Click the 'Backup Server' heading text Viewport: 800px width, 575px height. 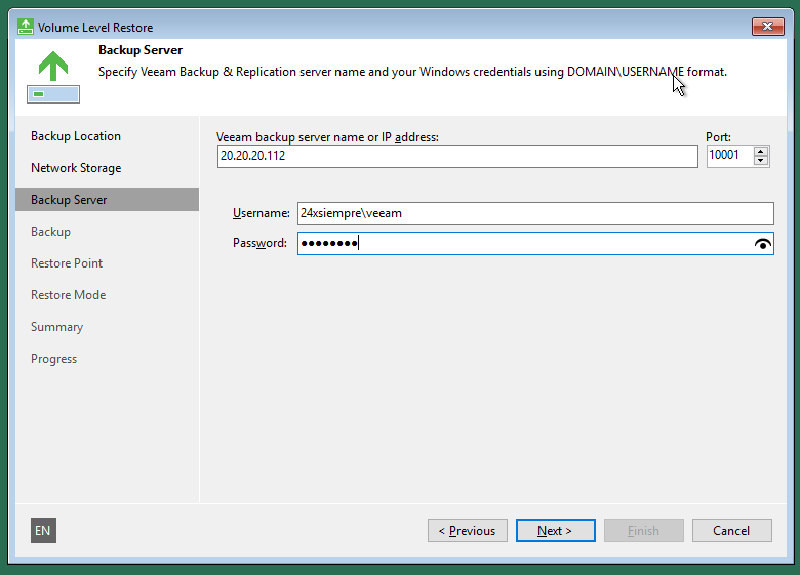(x=140, y=50)
